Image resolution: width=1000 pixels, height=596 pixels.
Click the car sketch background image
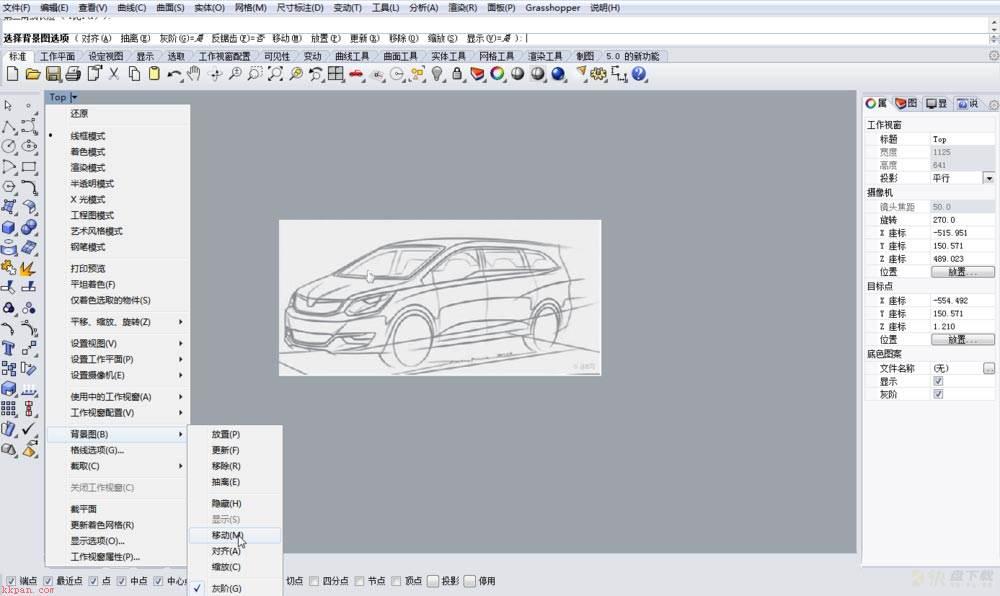440,298
